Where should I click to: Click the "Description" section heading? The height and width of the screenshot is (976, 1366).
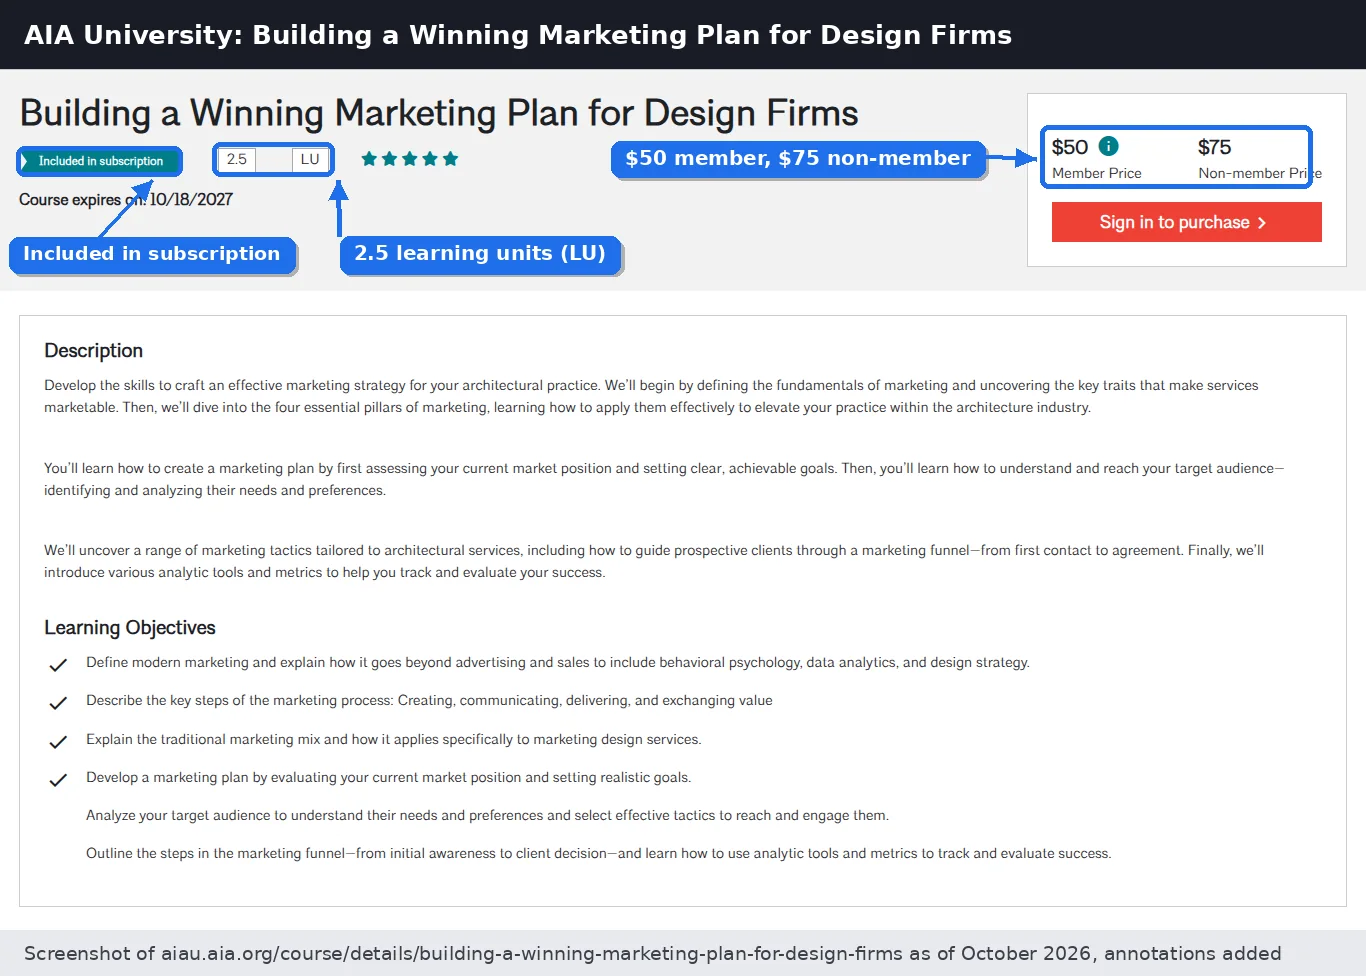[93, 351]
